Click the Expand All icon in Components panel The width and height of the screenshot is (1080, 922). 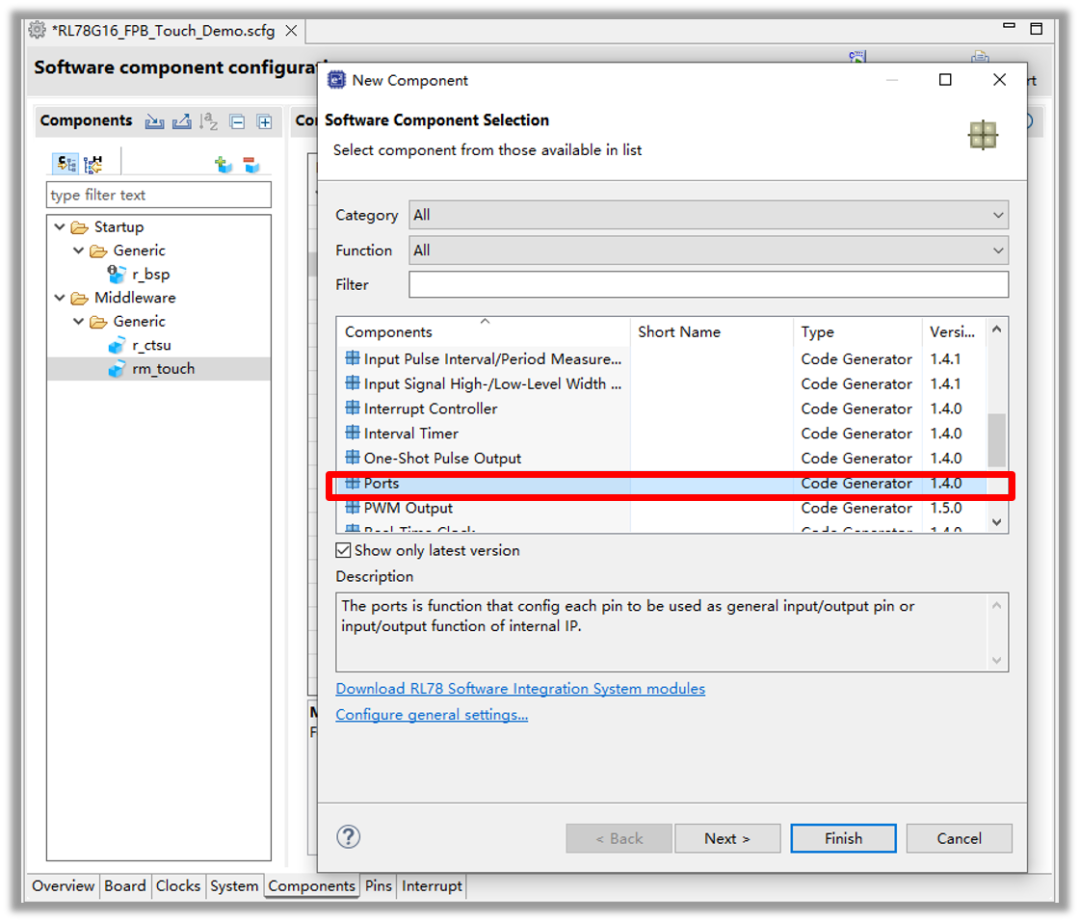264,122
